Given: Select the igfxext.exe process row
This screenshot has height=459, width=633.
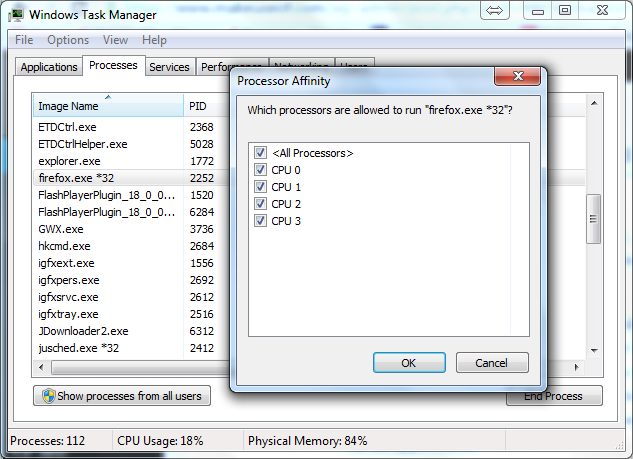Looking at the screenshot, I should tap(131, 263).
